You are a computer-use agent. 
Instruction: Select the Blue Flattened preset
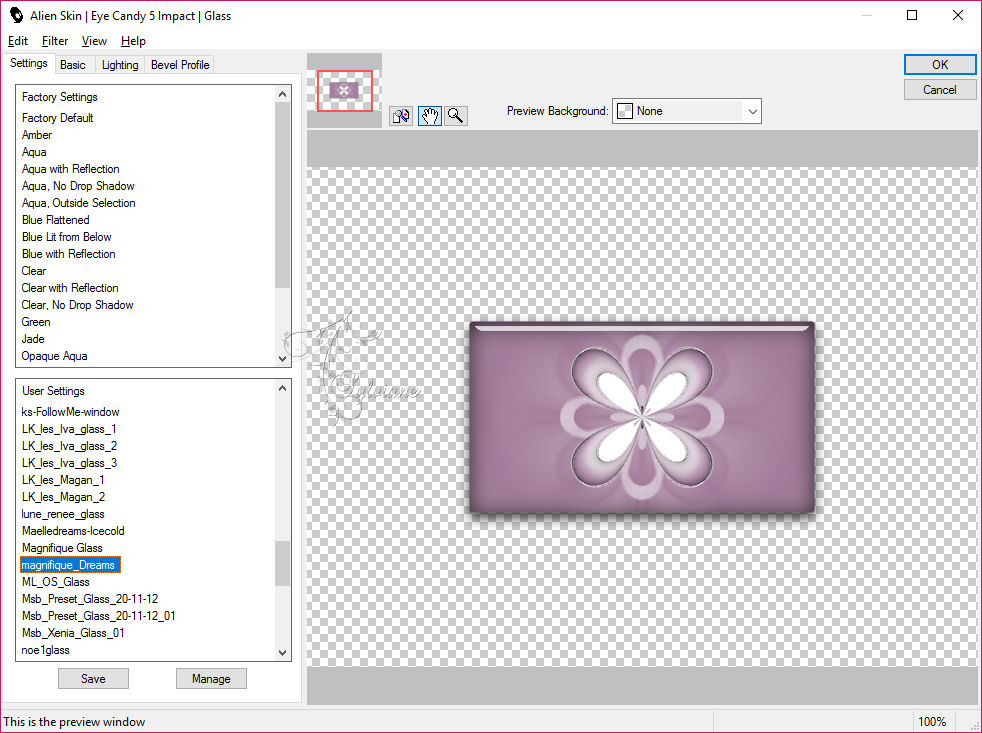(56, 220)
